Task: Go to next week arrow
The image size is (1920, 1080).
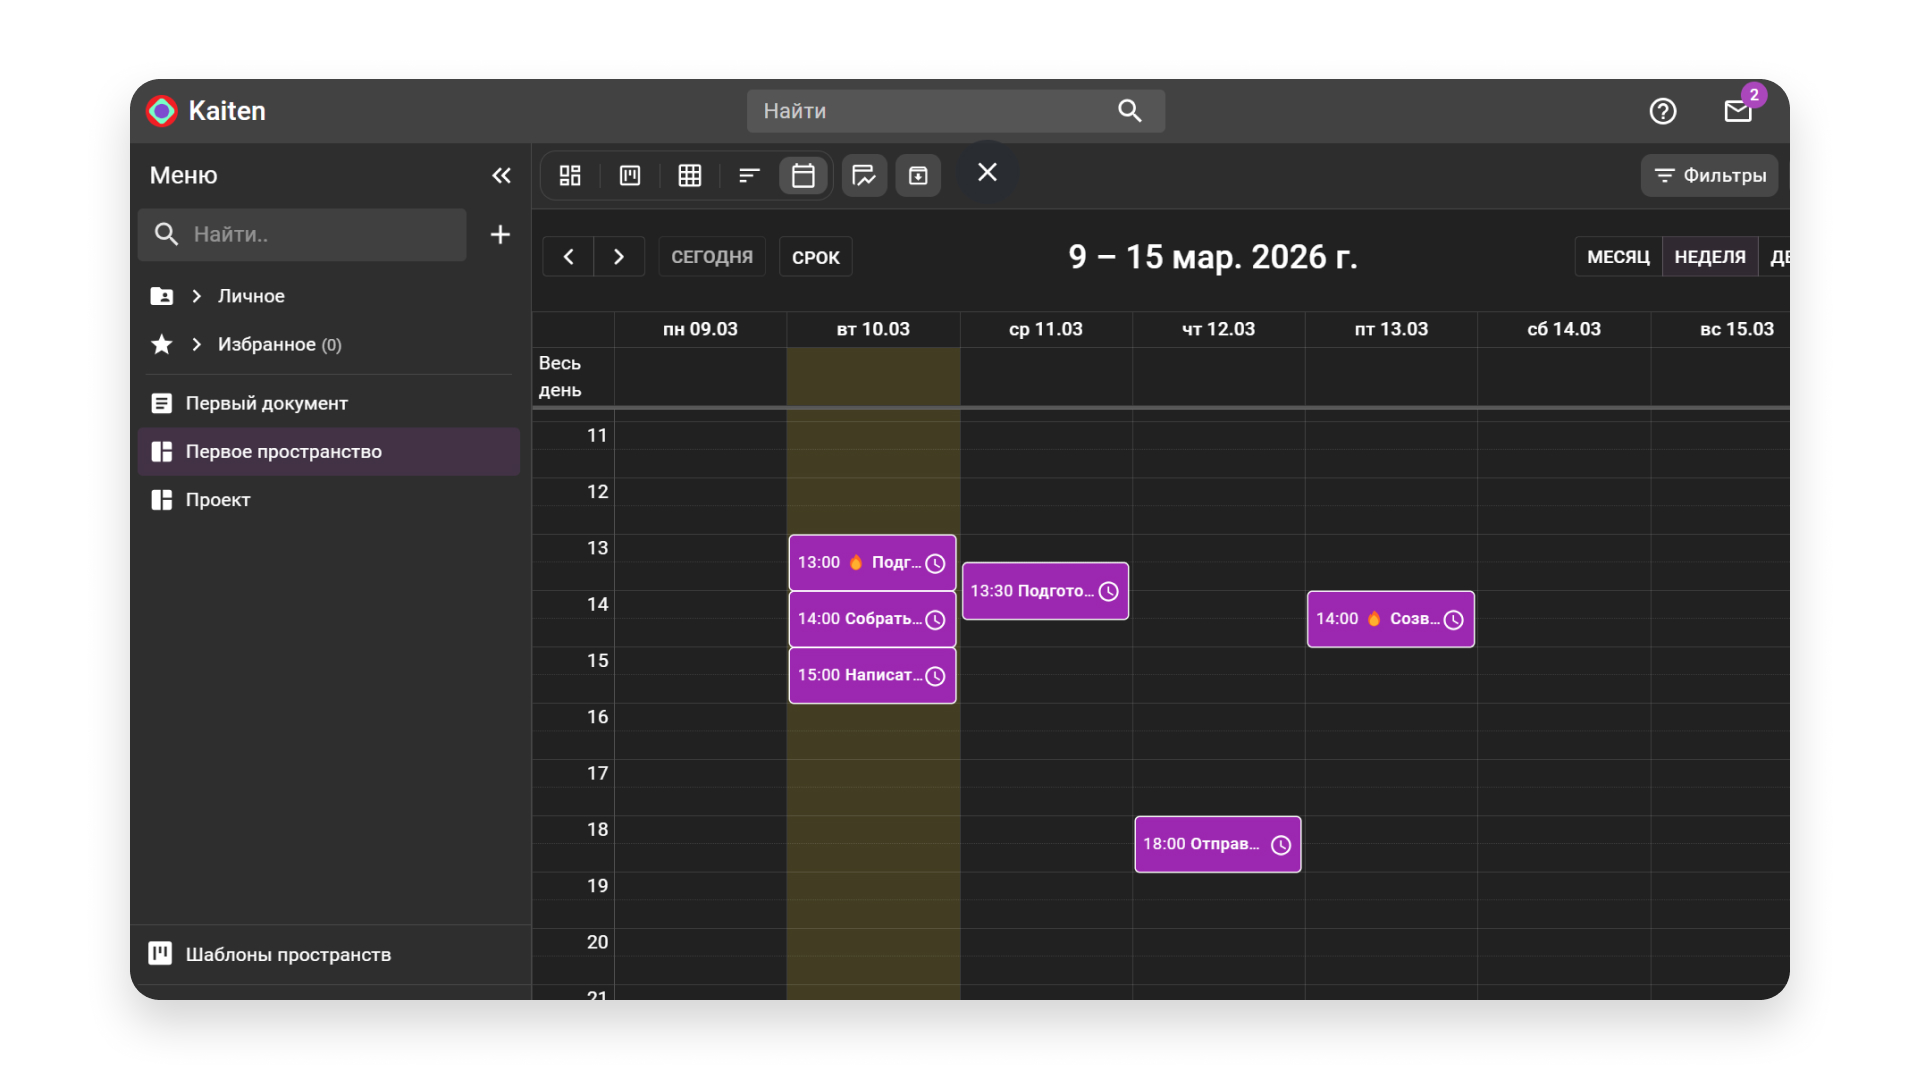Action: [x=619, y=257]
